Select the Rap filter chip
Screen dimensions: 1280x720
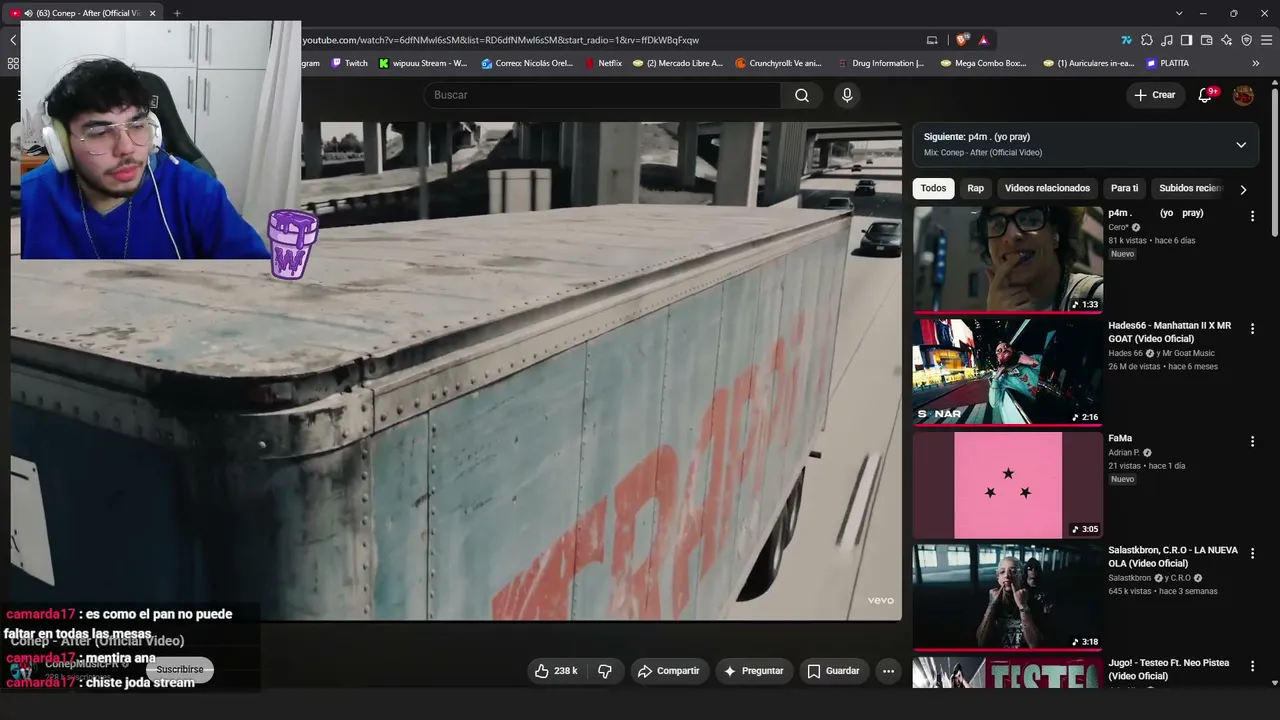975,188
